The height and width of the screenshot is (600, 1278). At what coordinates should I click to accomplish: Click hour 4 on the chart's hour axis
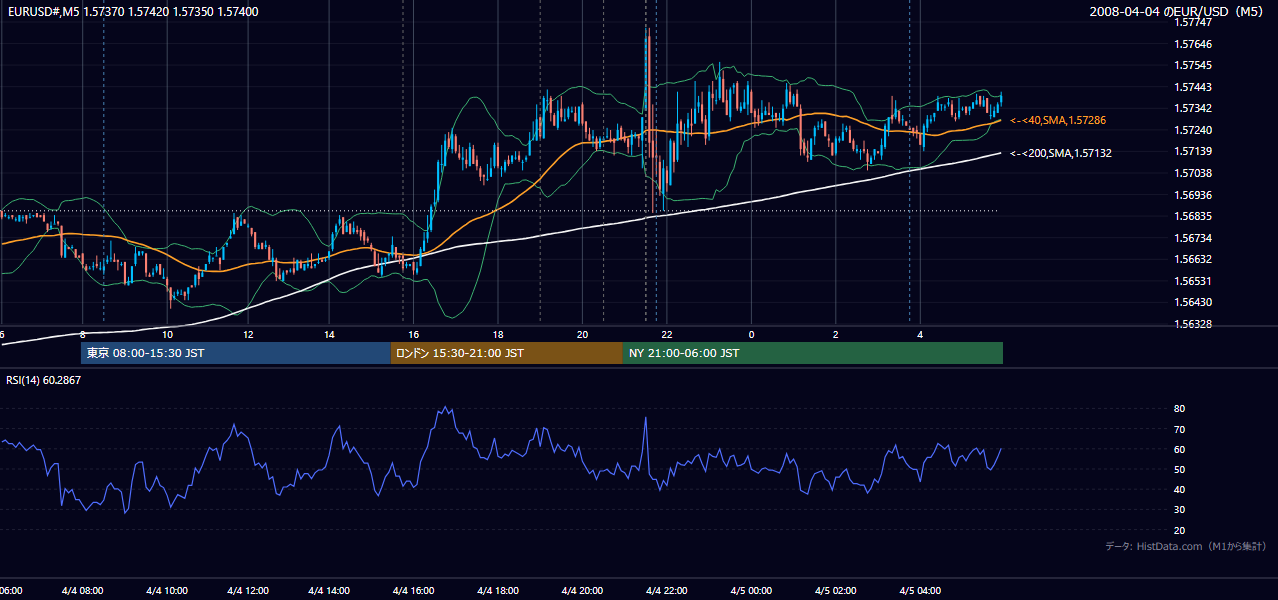click(920, 334)
